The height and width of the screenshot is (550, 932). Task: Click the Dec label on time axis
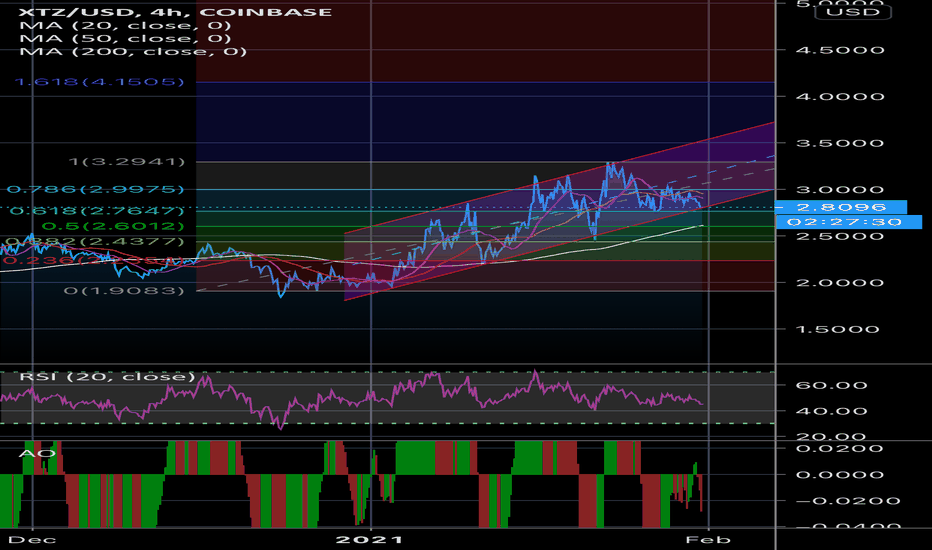coord(33,540)
